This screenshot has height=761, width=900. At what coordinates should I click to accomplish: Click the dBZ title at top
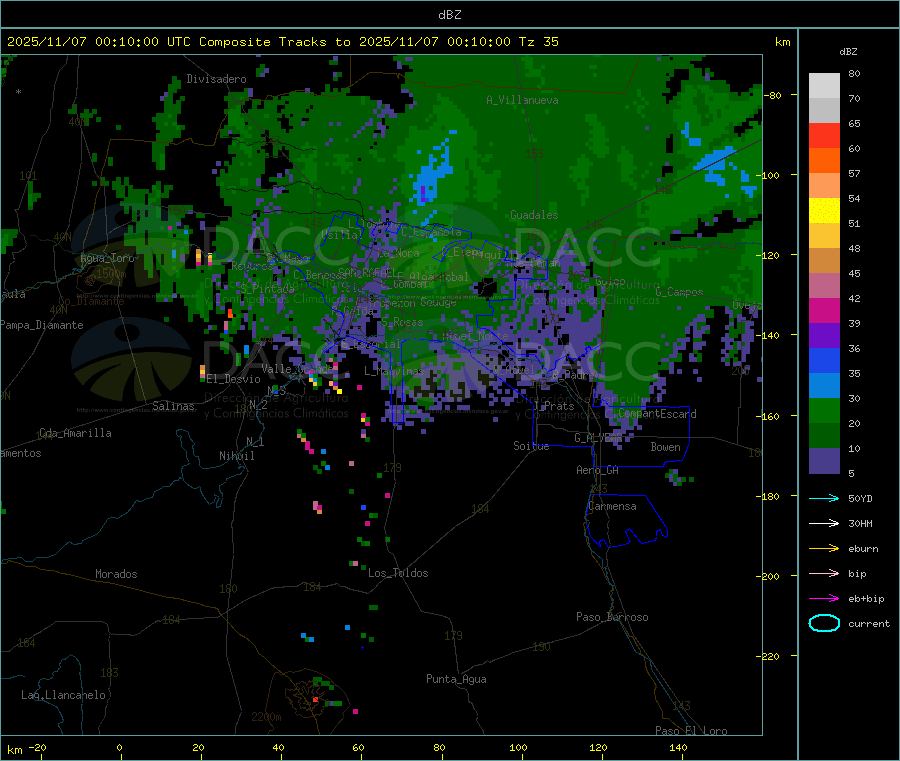click(449, 15)
